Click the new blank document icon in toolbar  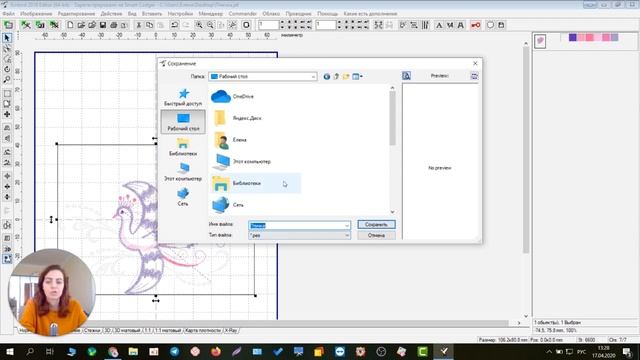[x=70, y=25]
